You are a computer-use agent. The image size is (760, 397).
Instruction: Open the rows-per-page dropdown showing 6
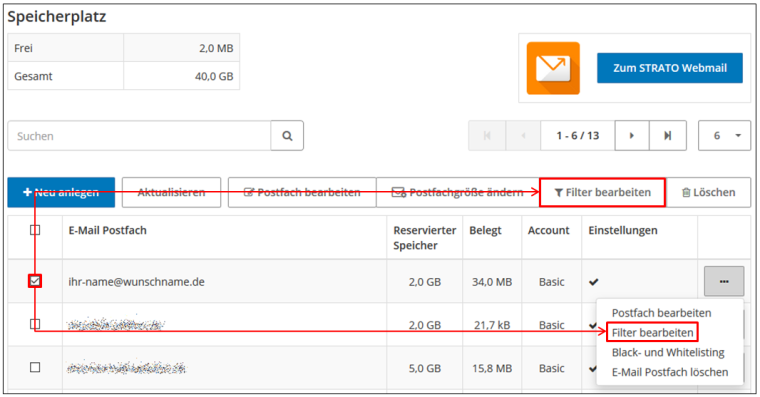724,136
